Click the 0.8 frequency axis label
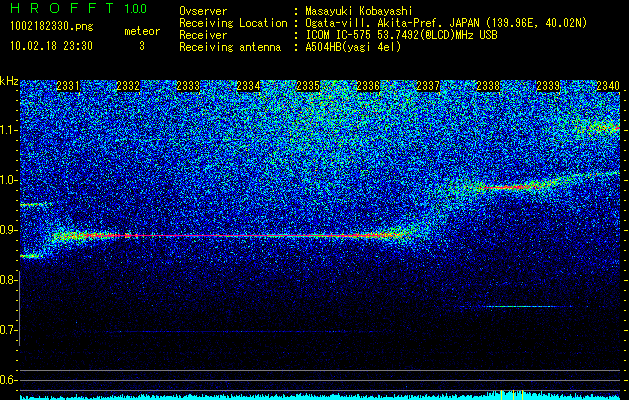This screenshot has height=400, width=629. click(x=7, y=280)
